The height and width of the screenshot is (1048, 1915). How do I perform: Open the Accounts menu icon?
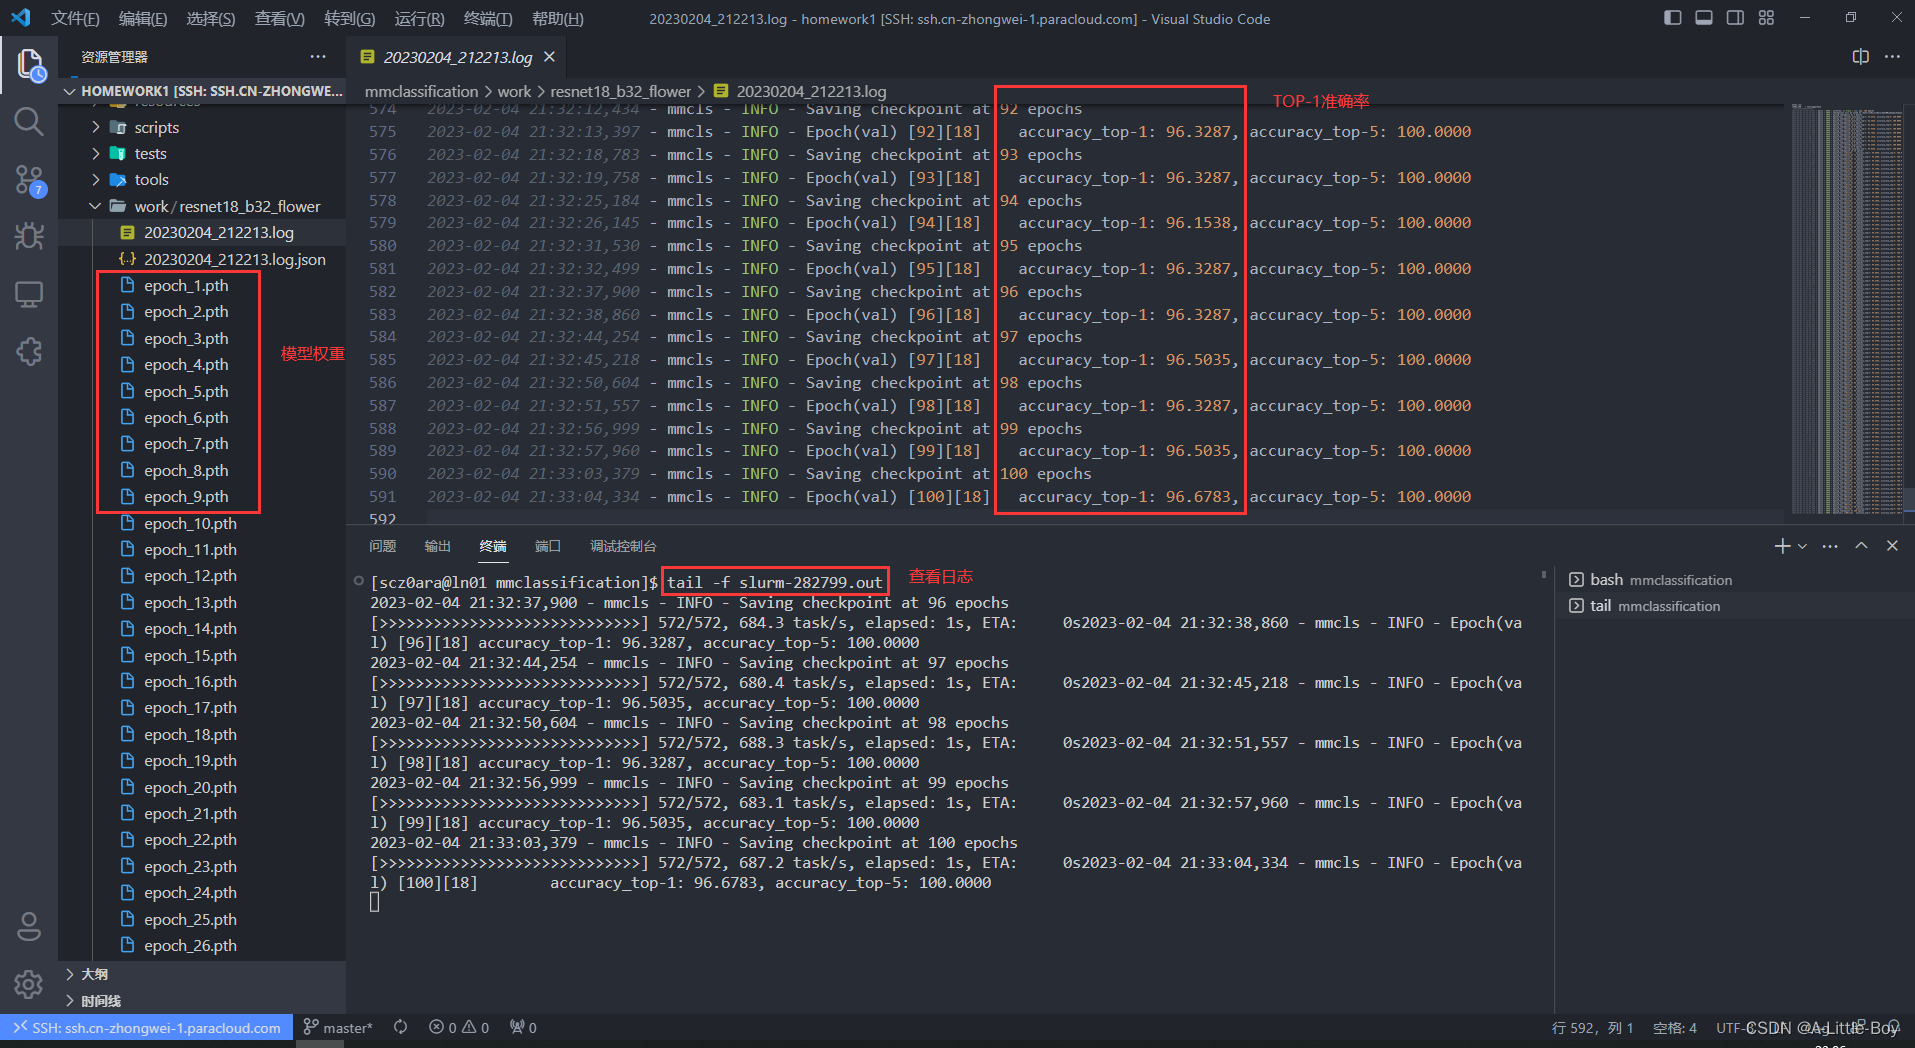tap(29, 927)
